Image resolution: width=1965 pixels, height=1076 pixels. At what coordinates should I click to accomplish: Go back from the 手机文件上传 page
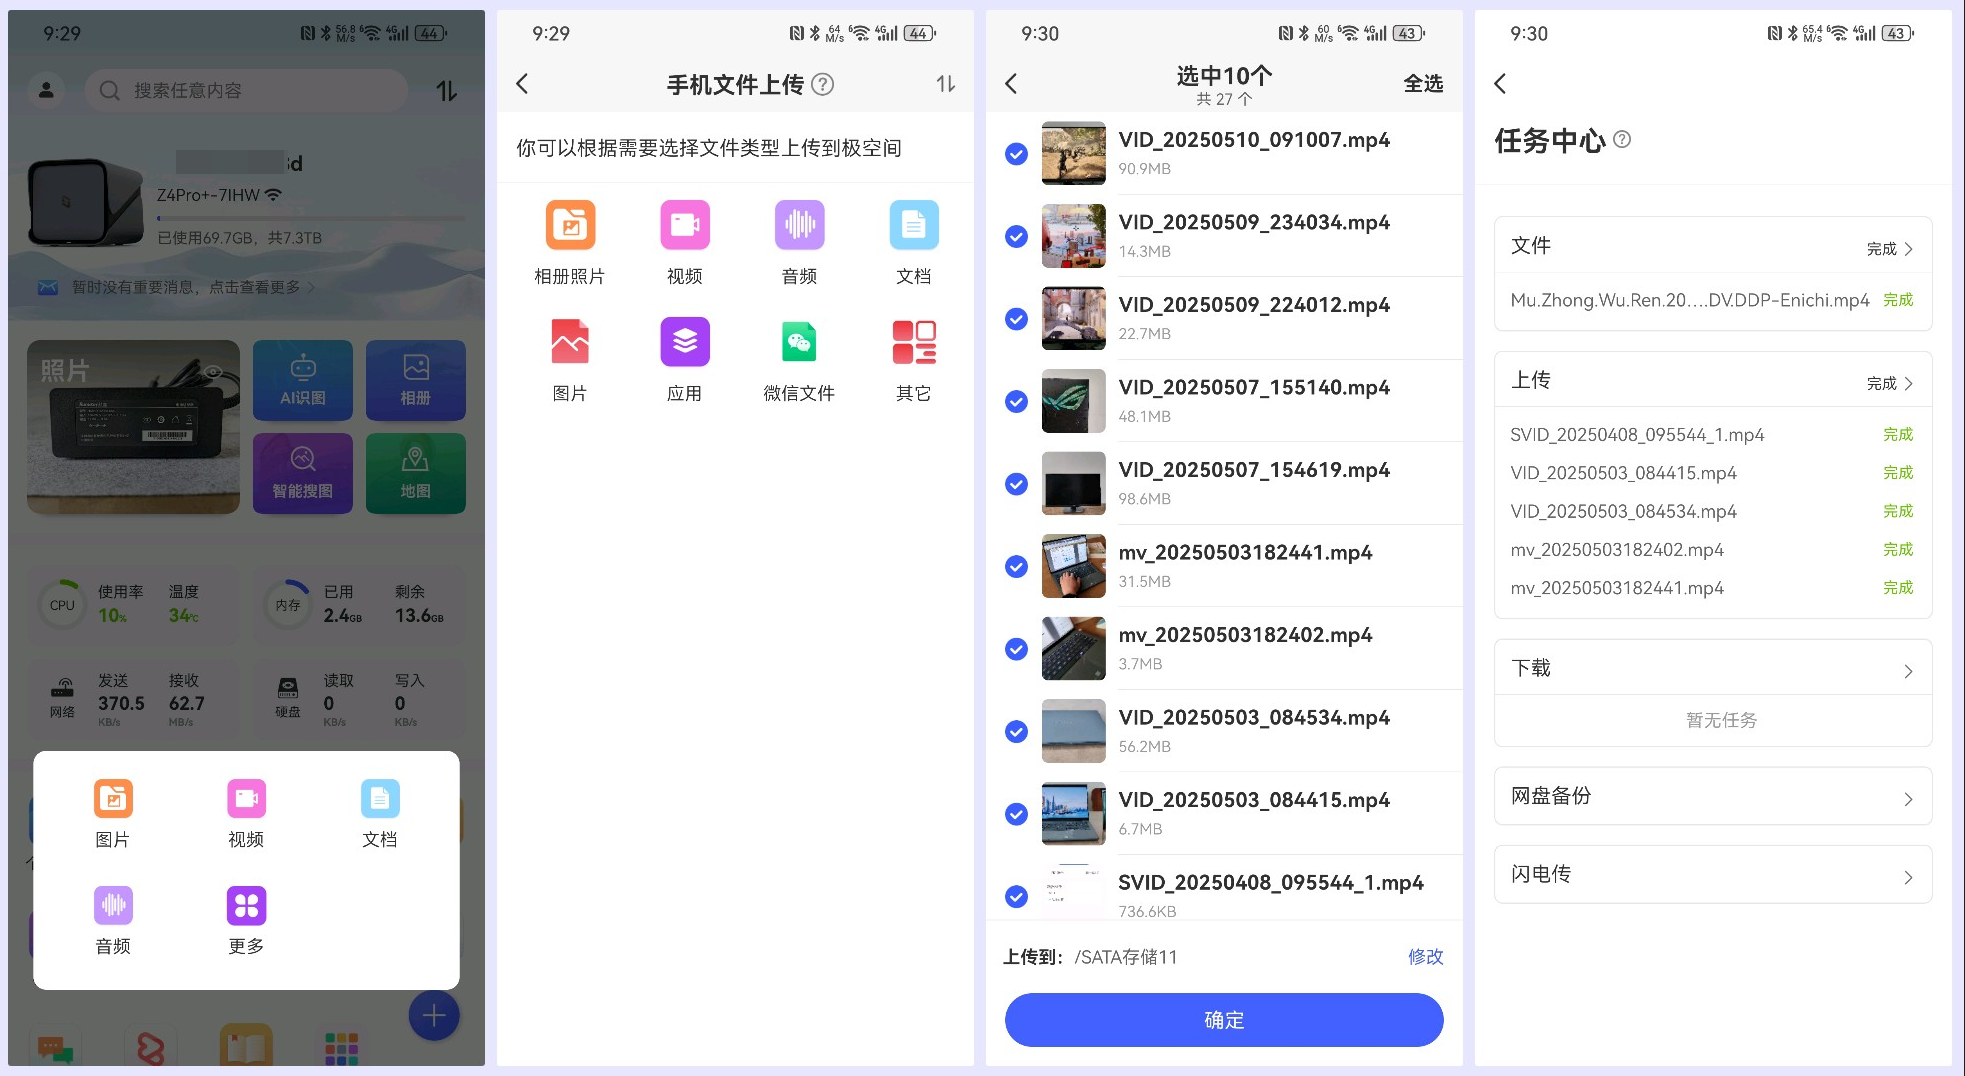[522, 84]
